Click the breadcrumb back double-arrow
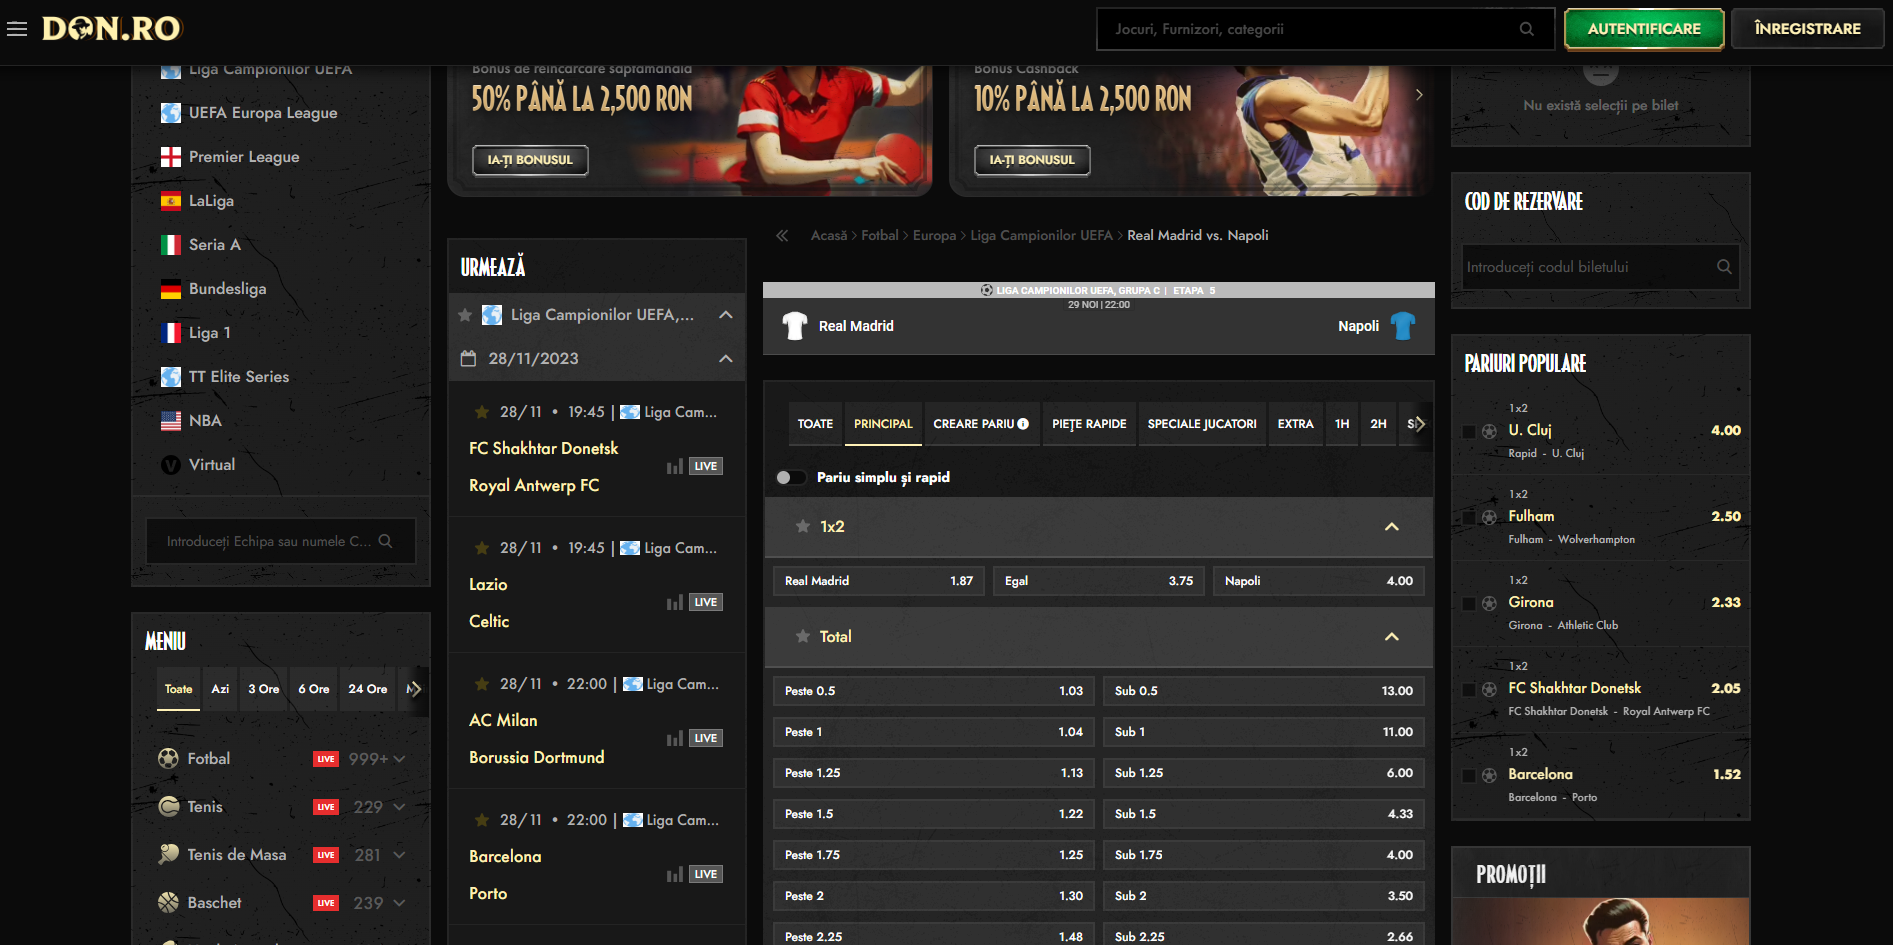The width and height of the screenshot is (1893, 945). pyautogui.click(x=782, y=236)
